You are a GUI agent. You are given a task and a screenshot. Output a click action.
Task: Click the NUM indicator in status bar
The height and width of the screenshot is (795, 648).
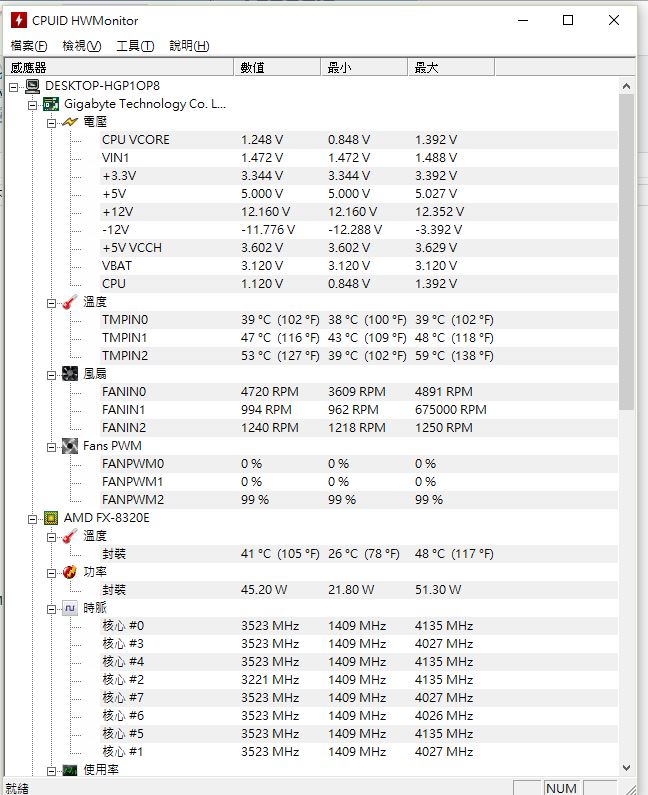(x=561, y=788)
